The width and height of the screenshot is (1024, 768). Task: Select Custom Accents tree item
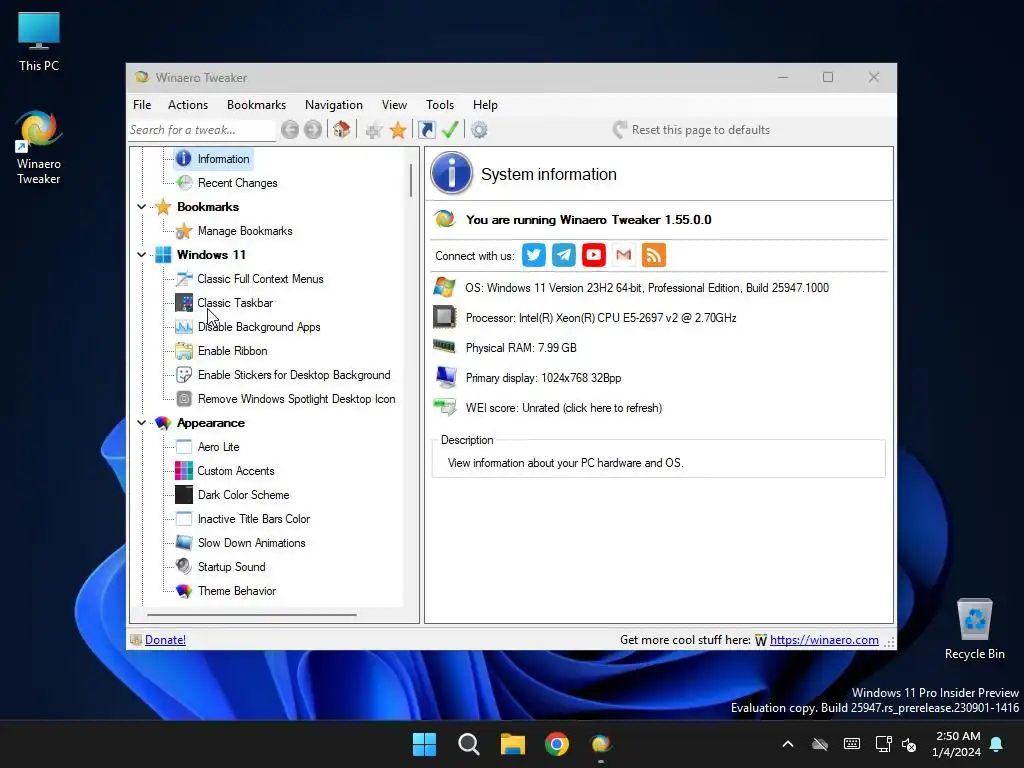tap(236, 472)
